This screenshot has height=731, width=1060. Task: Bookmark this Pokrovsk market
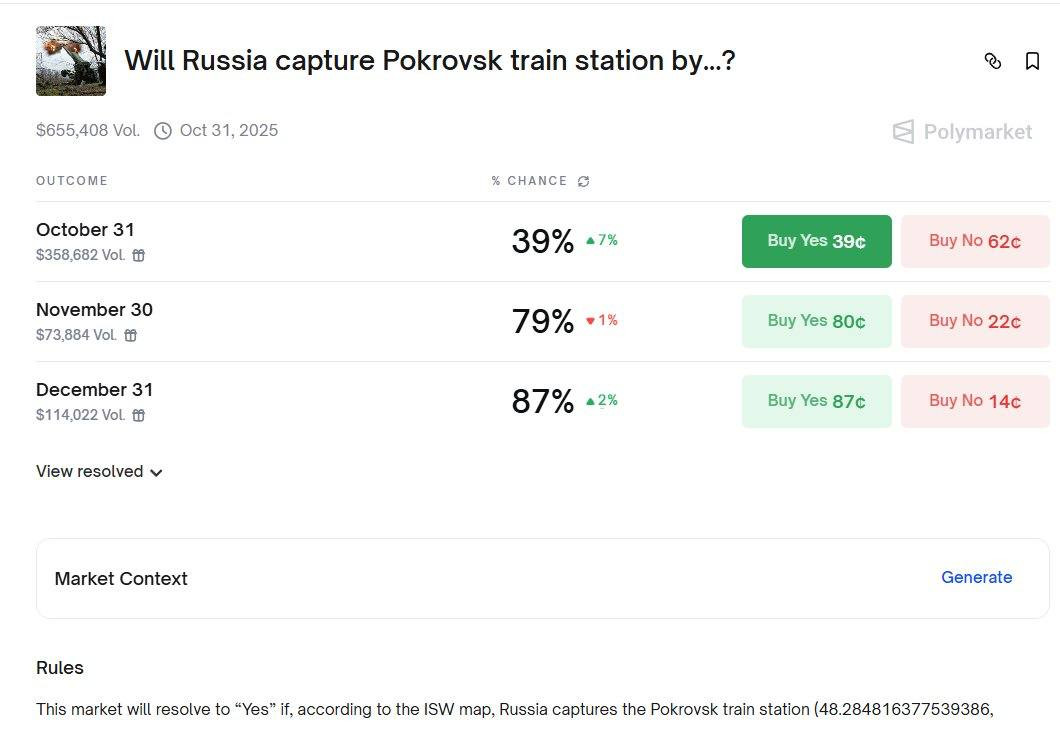[1033, 61]
